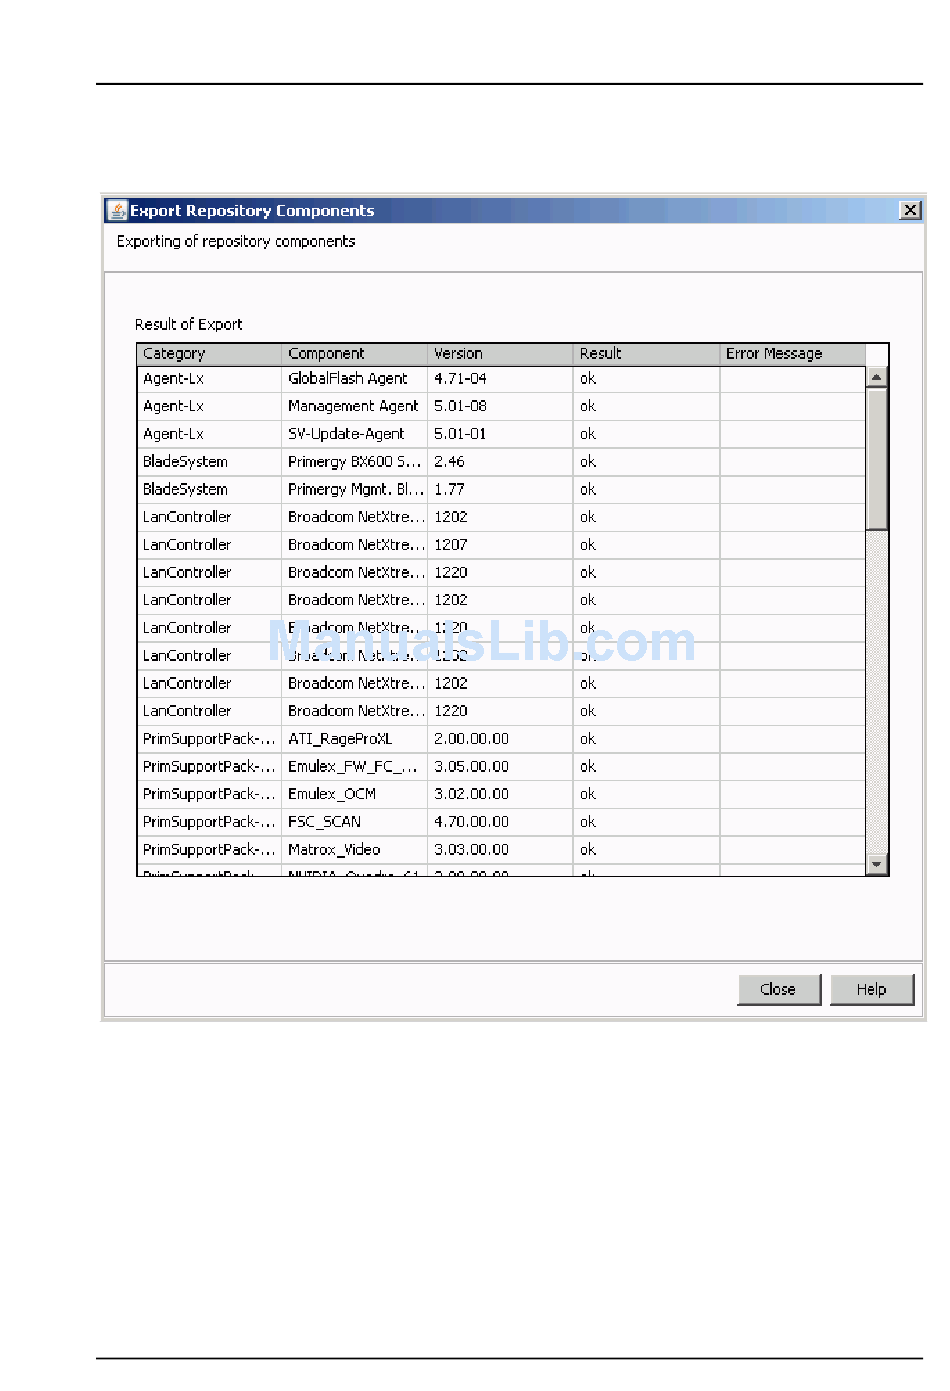The width and height of the screenshot is (950, 1391).
Task: Click version 5.01-01 cell
Action: pyautogui.click(x=500, y=434)
